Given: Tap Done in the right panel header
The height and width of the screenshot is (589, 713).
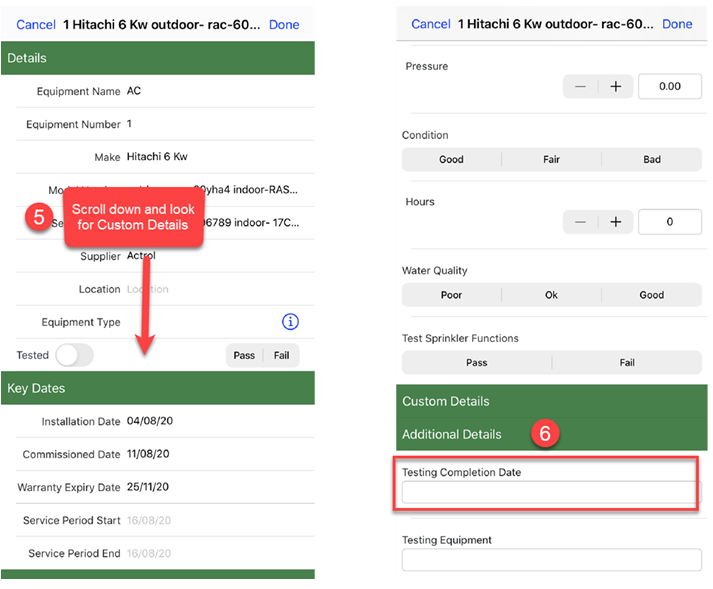Looking at the screenshot, I should [677, 24].
